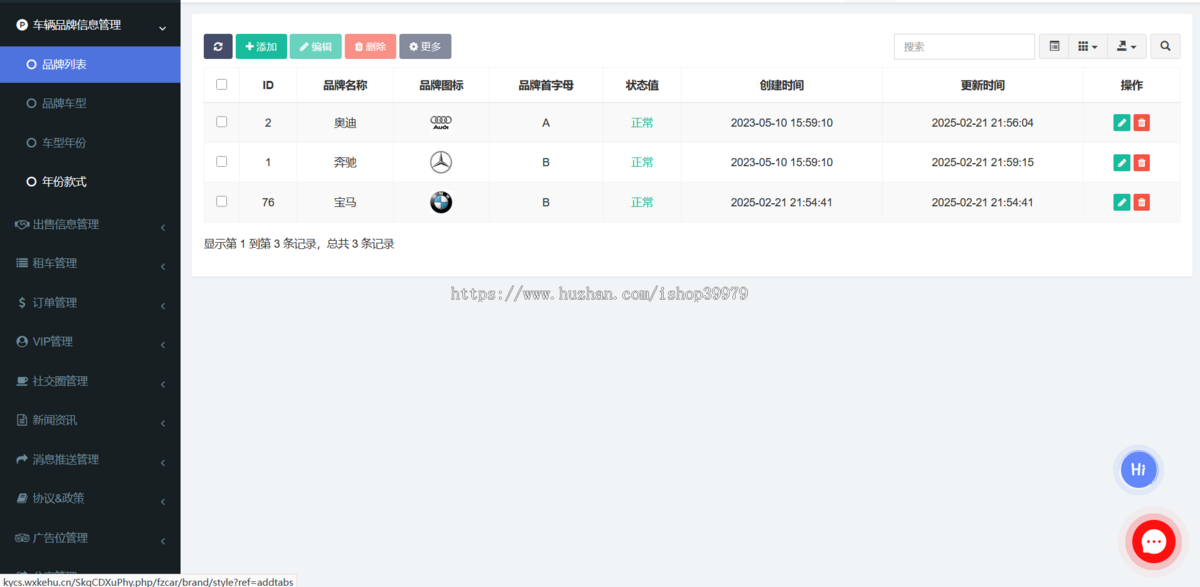Expand the VIP管理 sidebar menu
This screenshot has width=1200, height=587.
point(90,341)
